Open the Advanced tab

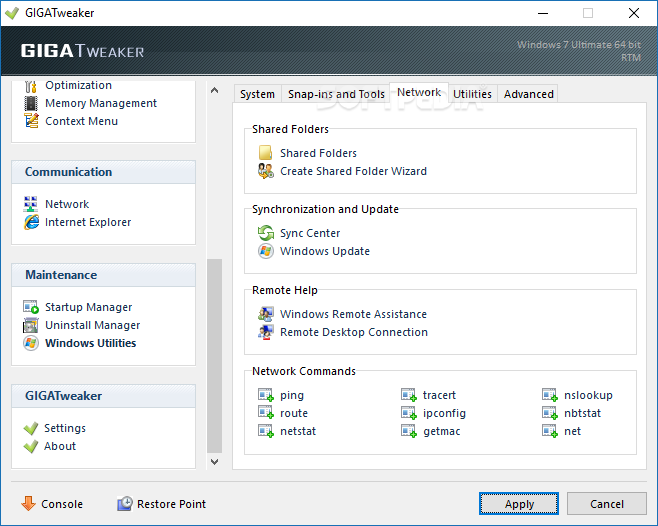528,94
